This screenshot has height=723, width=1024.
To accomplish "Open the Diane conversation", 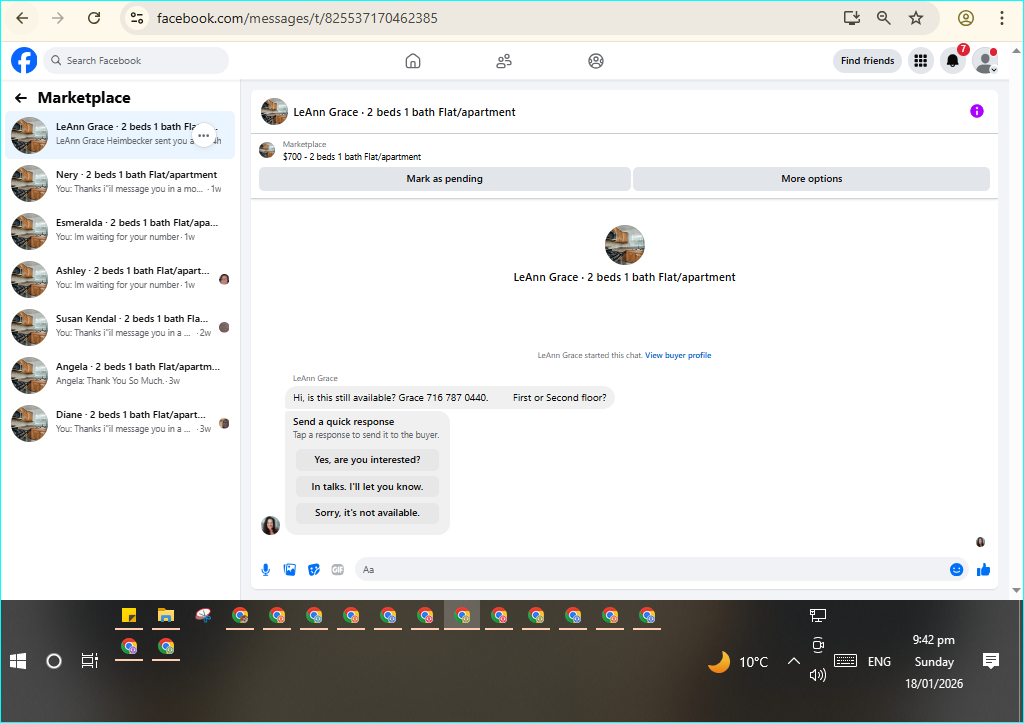I will pyautogui.click(x=120, y=423).
